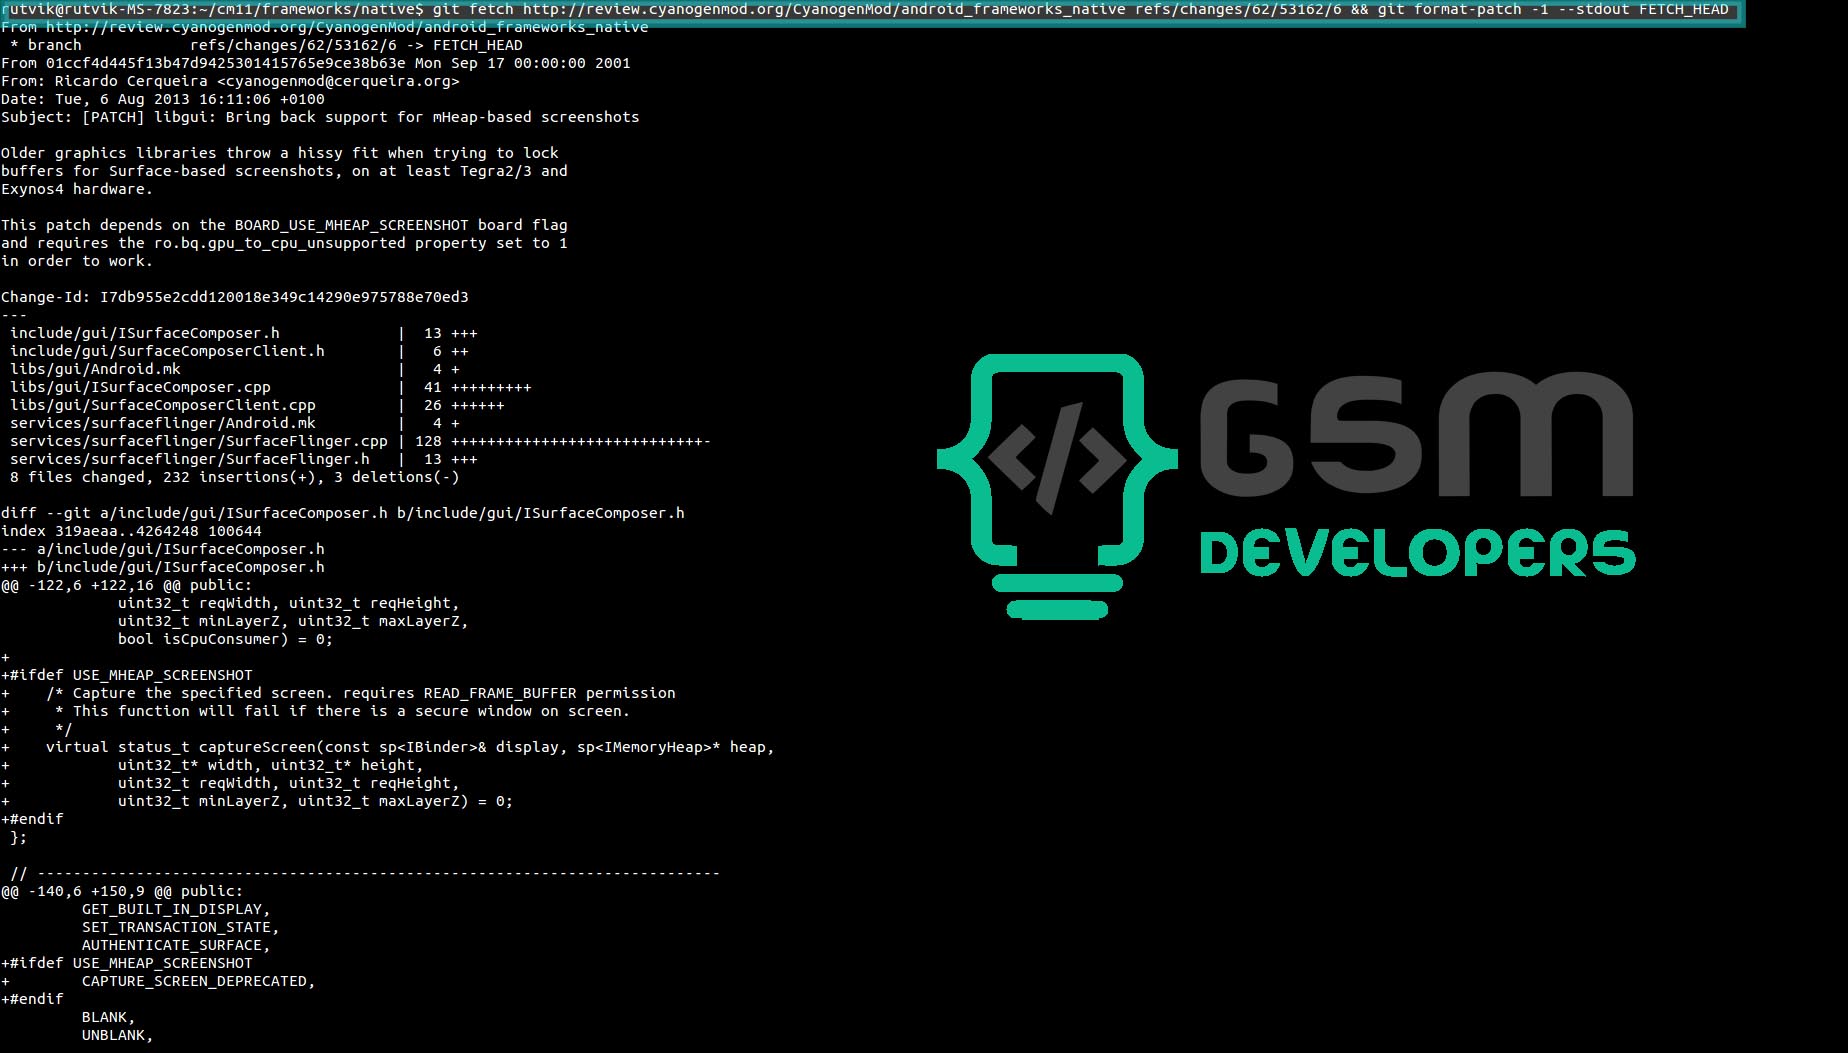Click the line ending 'maxLayerZ) = 0;'
The width and height of the screenshot is (1848, 1053).
[x=257, y=801]
